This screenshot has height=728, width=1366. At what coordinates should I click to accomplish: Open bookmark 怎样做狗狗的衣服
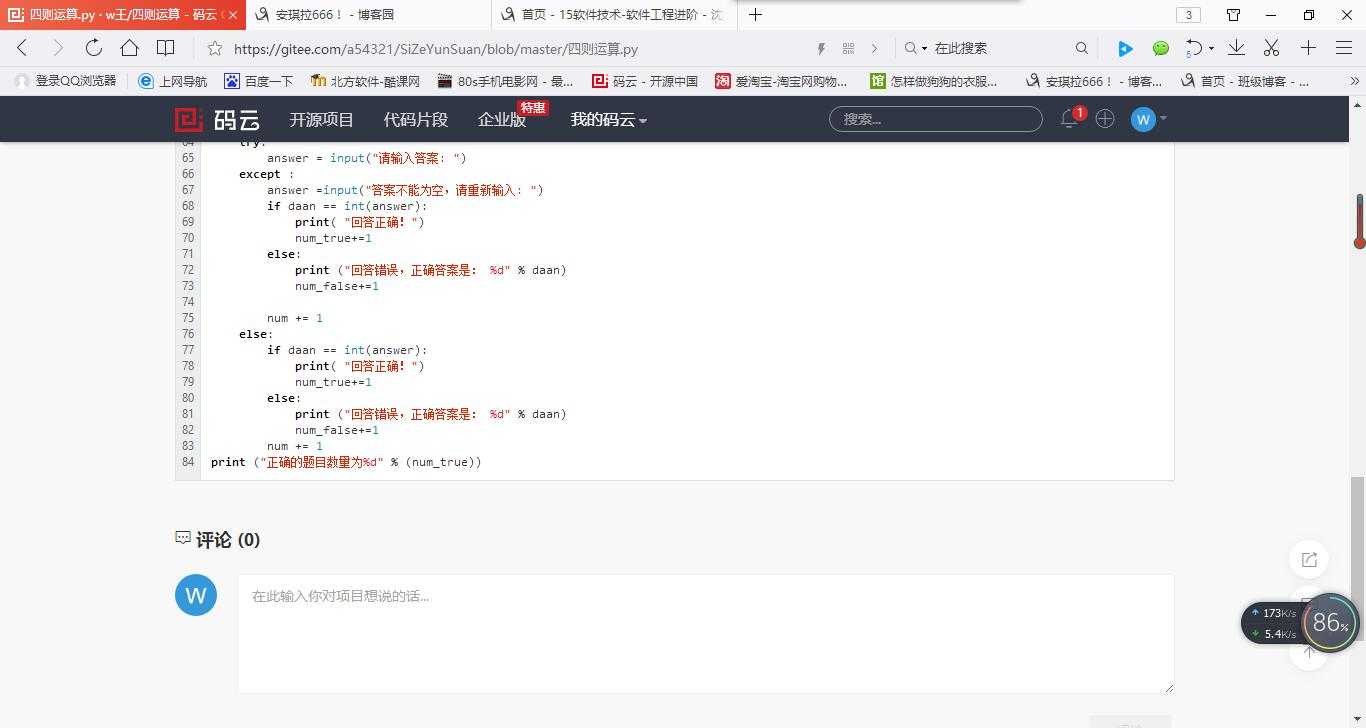(x=934, y=81)
